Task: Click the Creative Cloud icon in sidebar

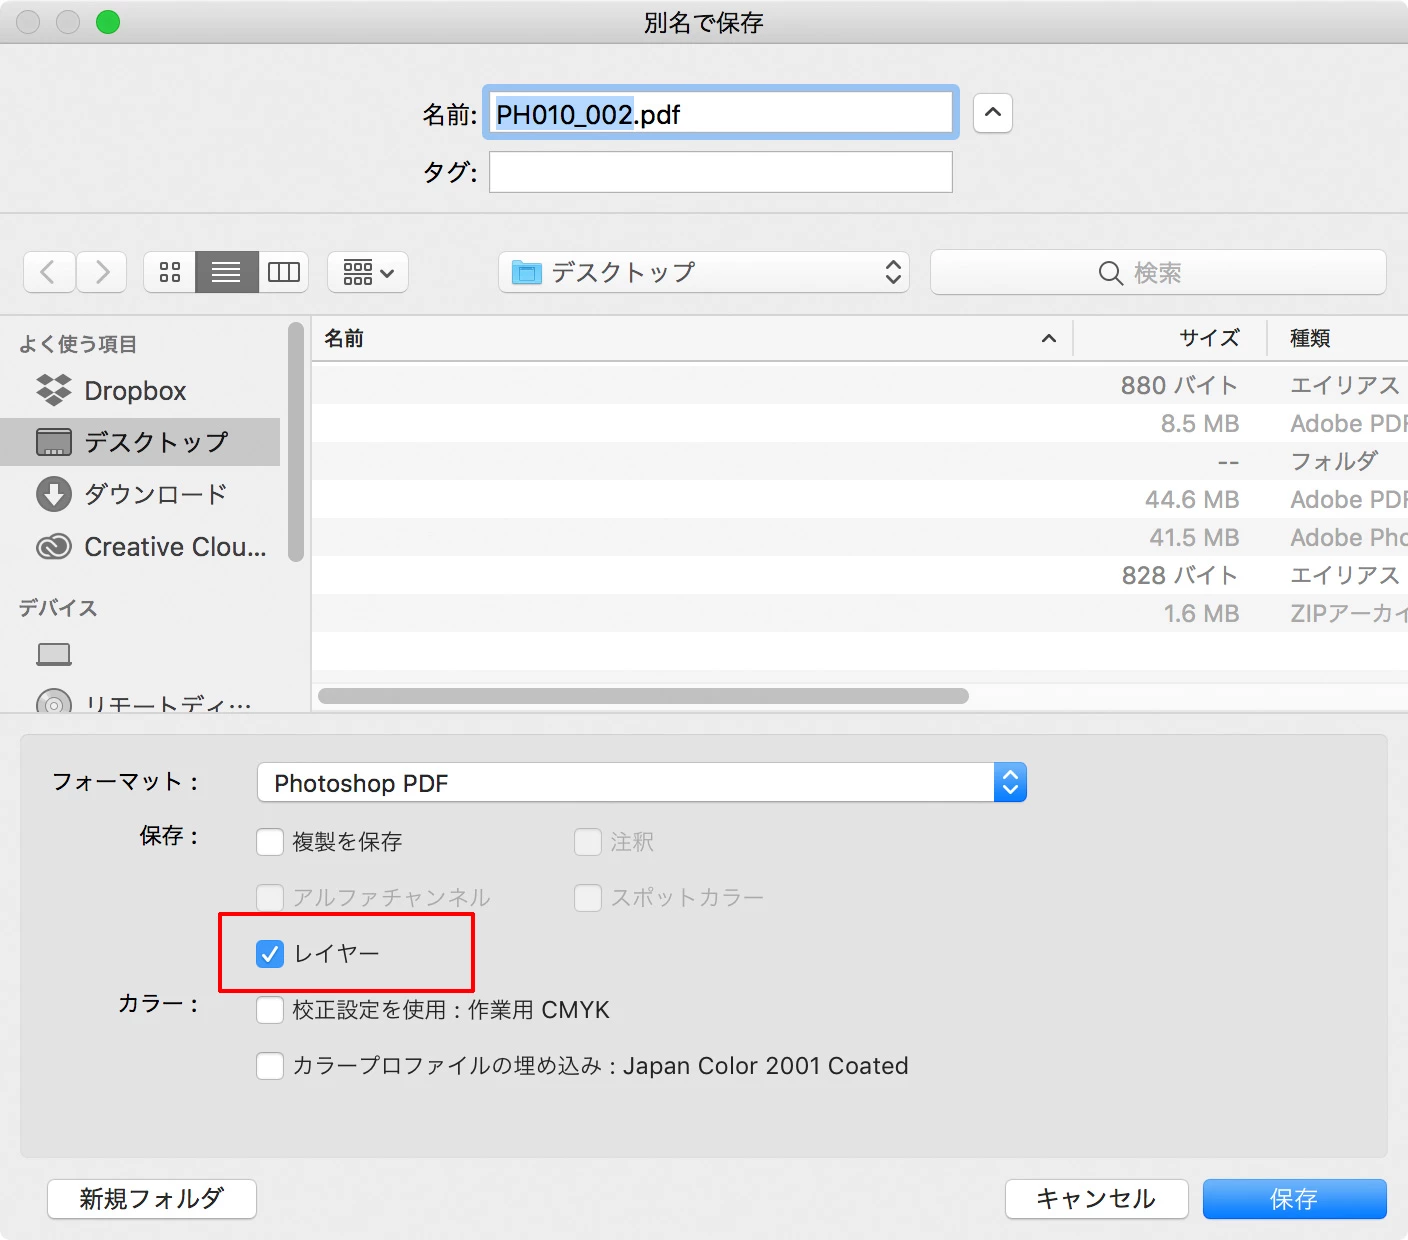Action: point(53,547)
